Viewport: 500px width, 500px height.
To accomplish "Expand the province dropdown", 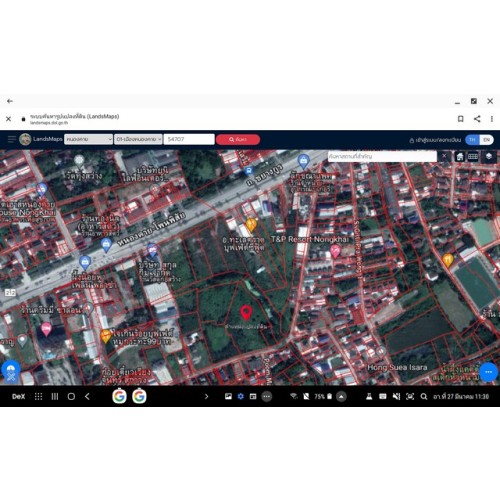I will tap(88, 139).
